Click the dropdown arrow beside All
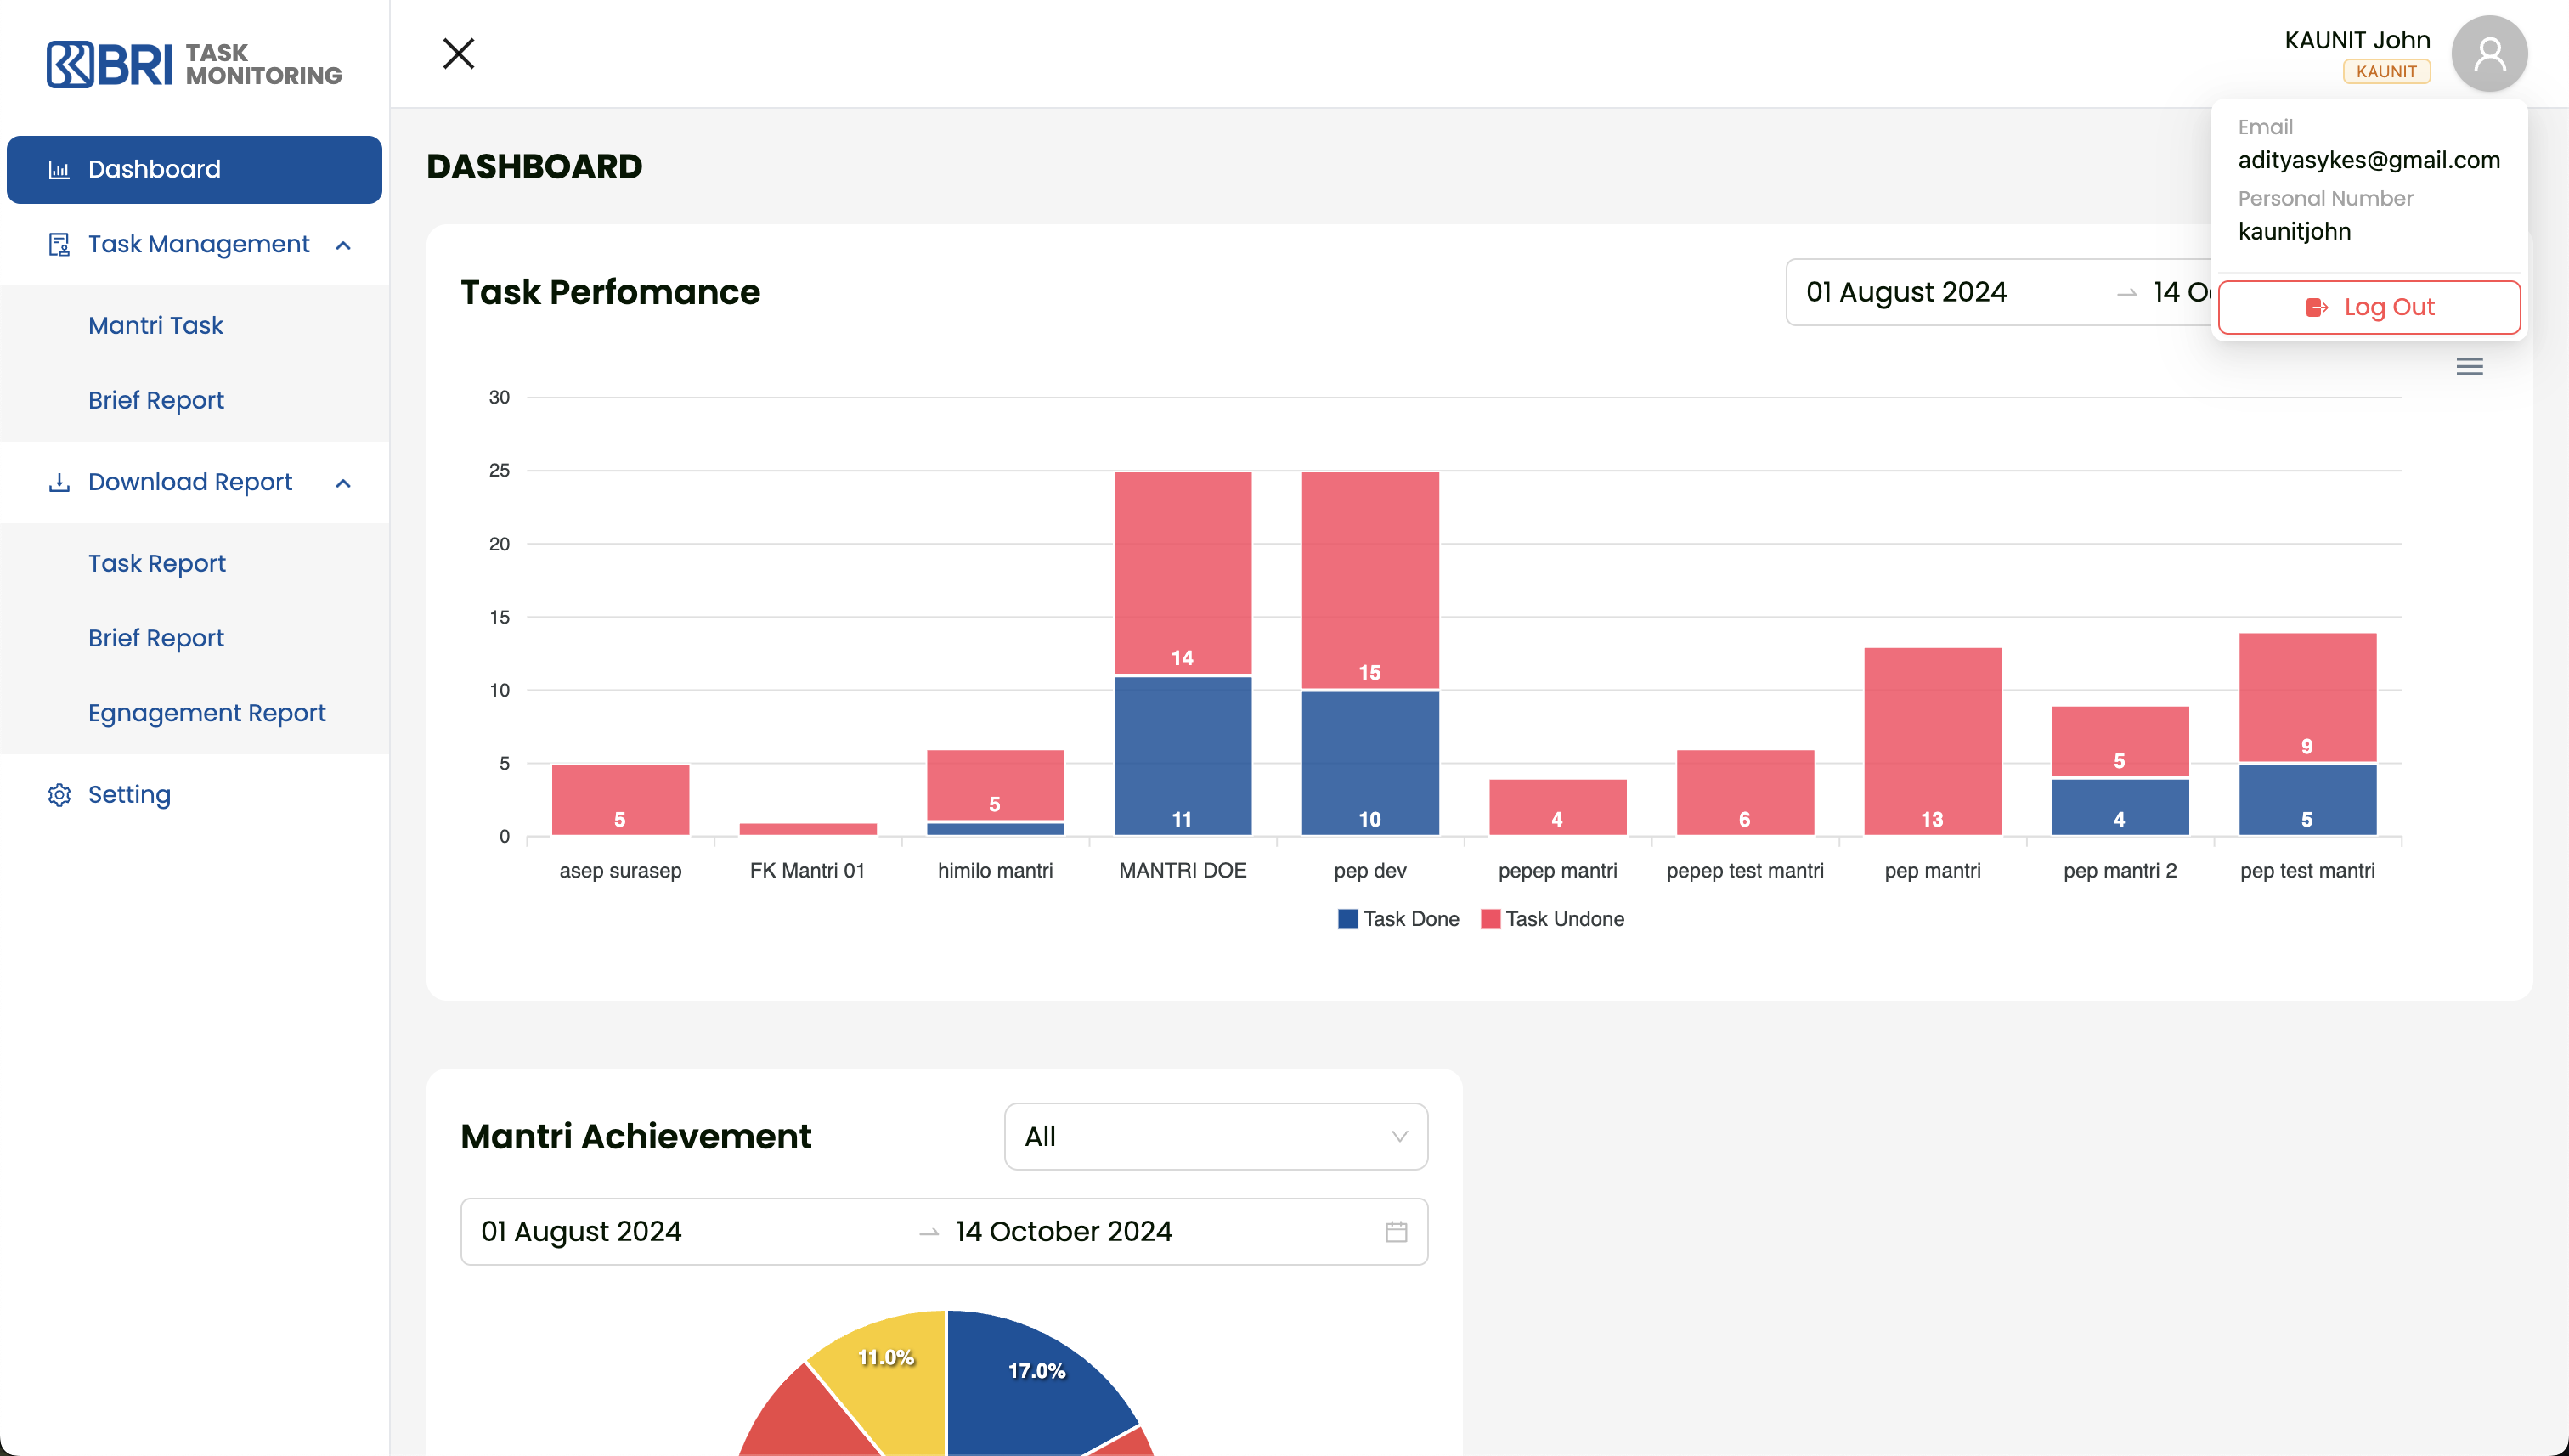Image resolution: width=2569 pixels, height=1456 pixels. coord(1398,1137)
